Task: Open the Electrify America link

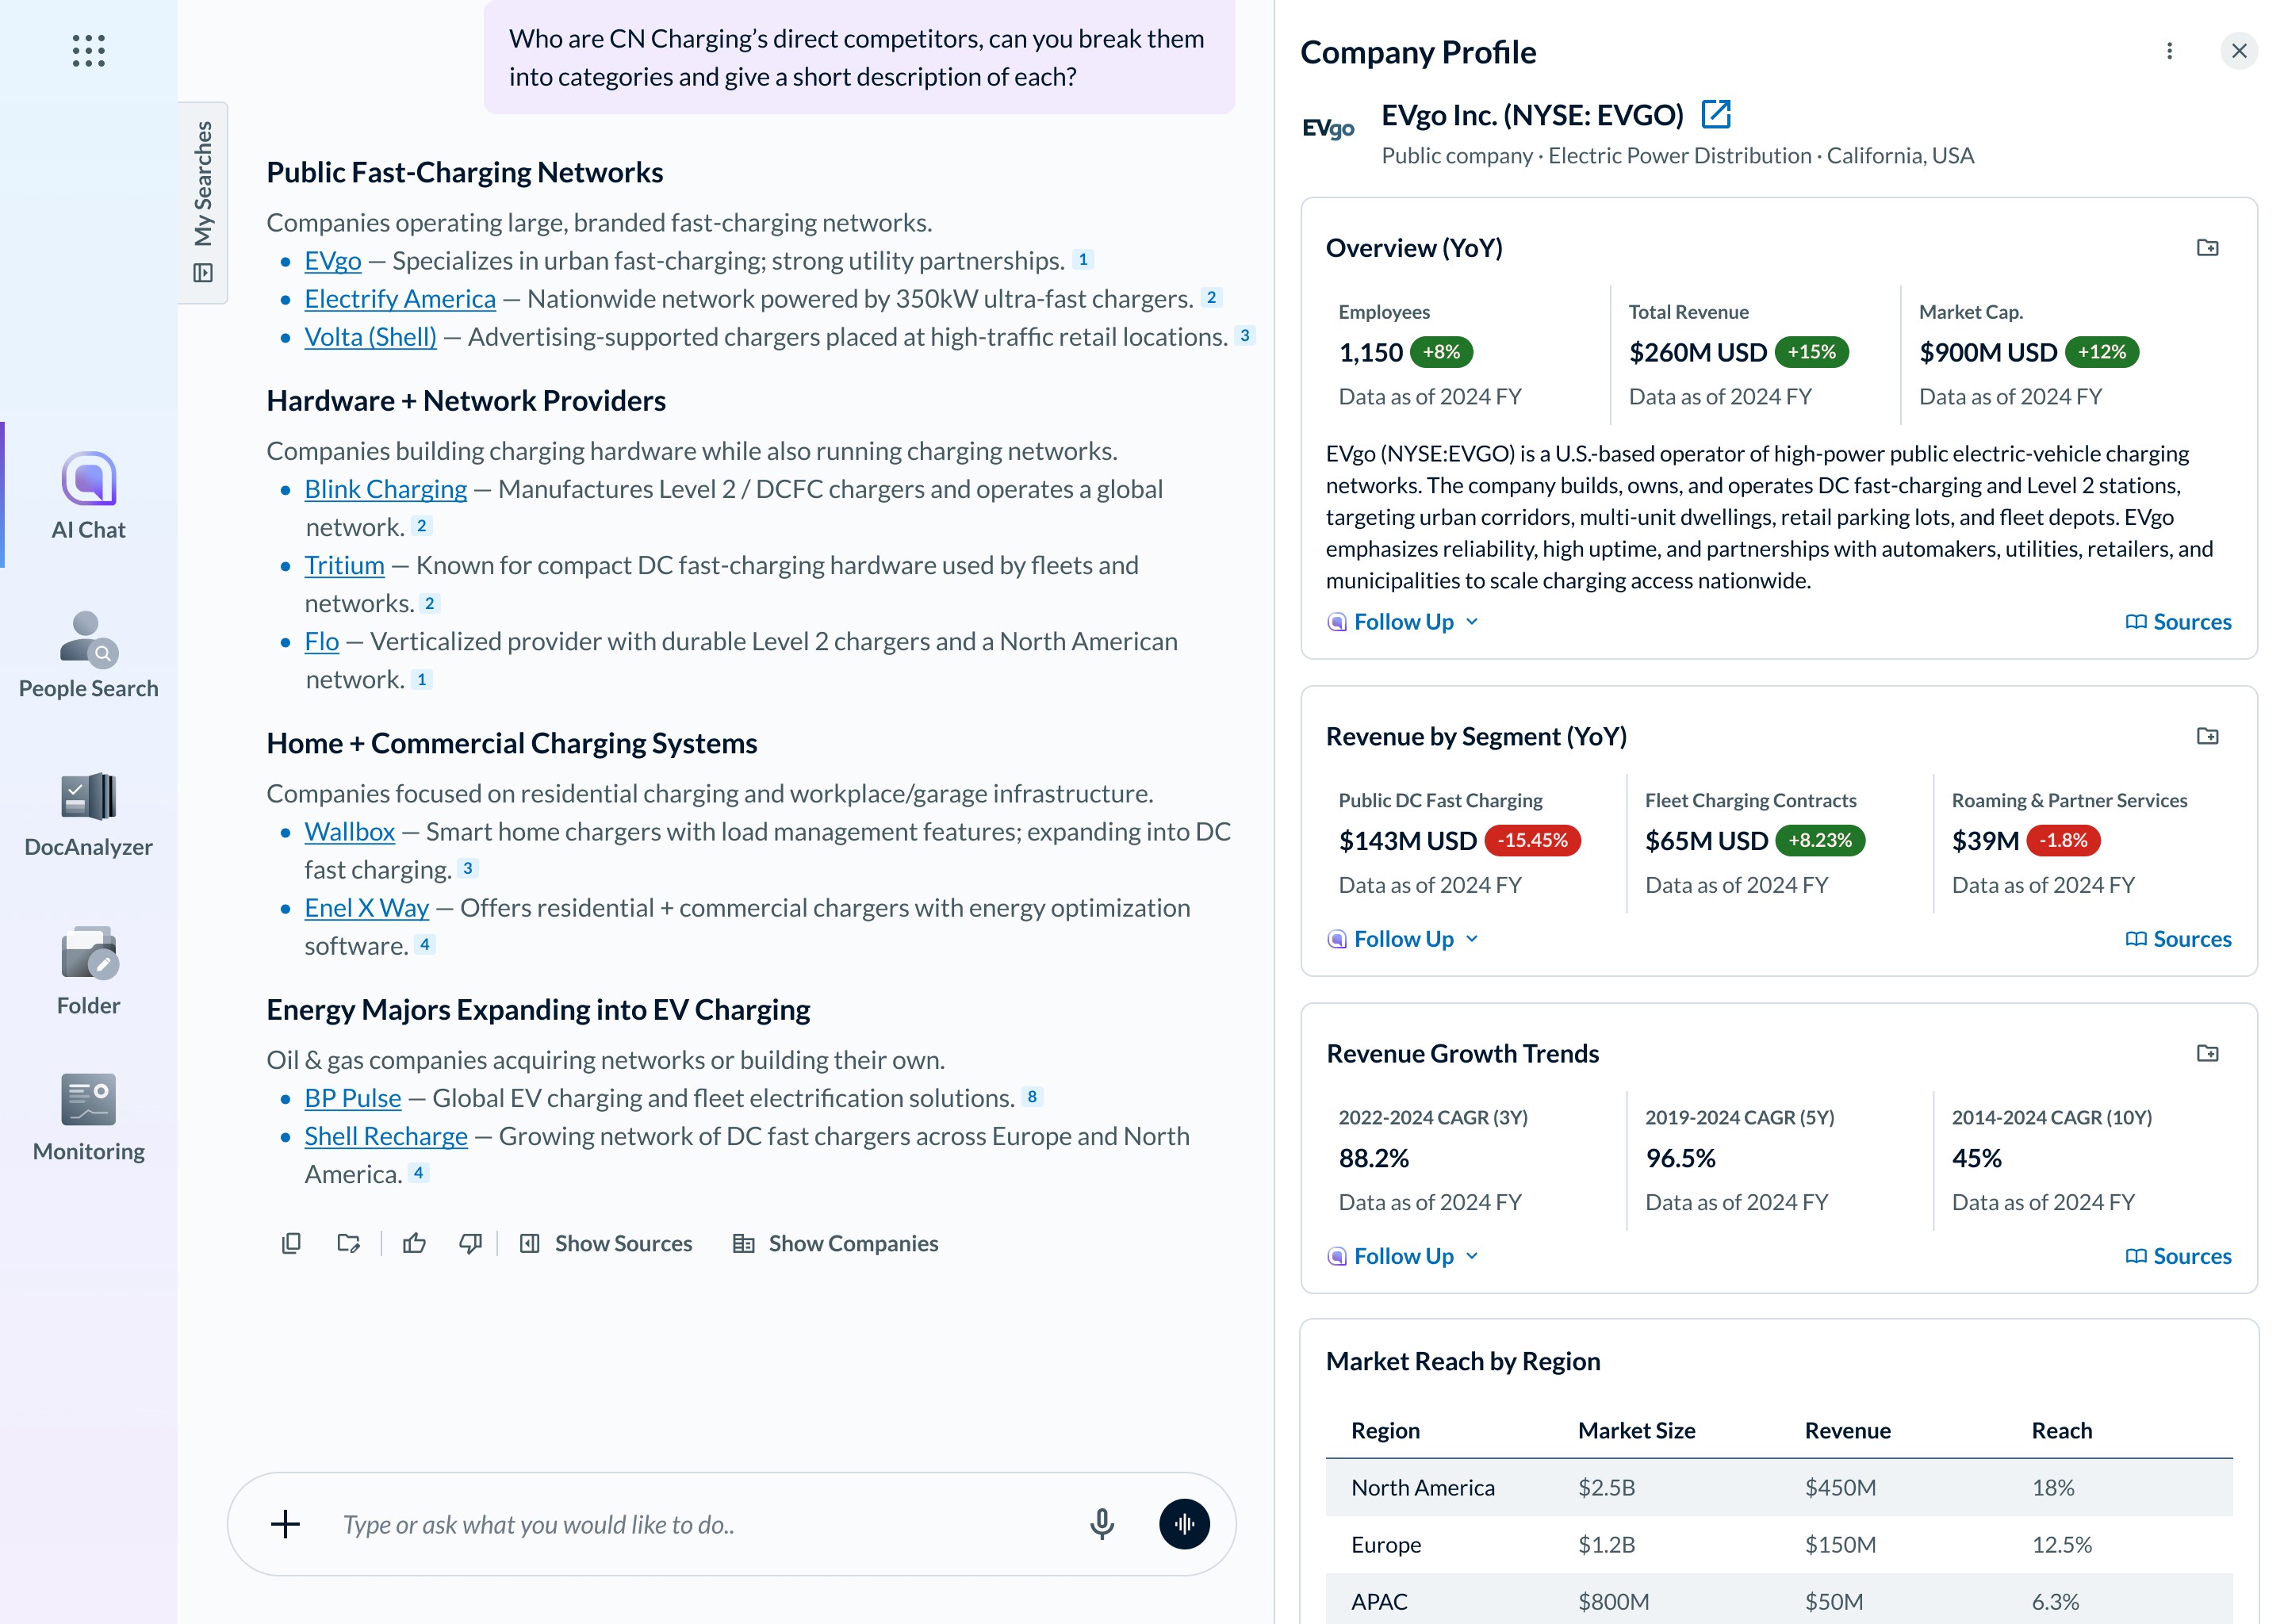Action: 400,299
